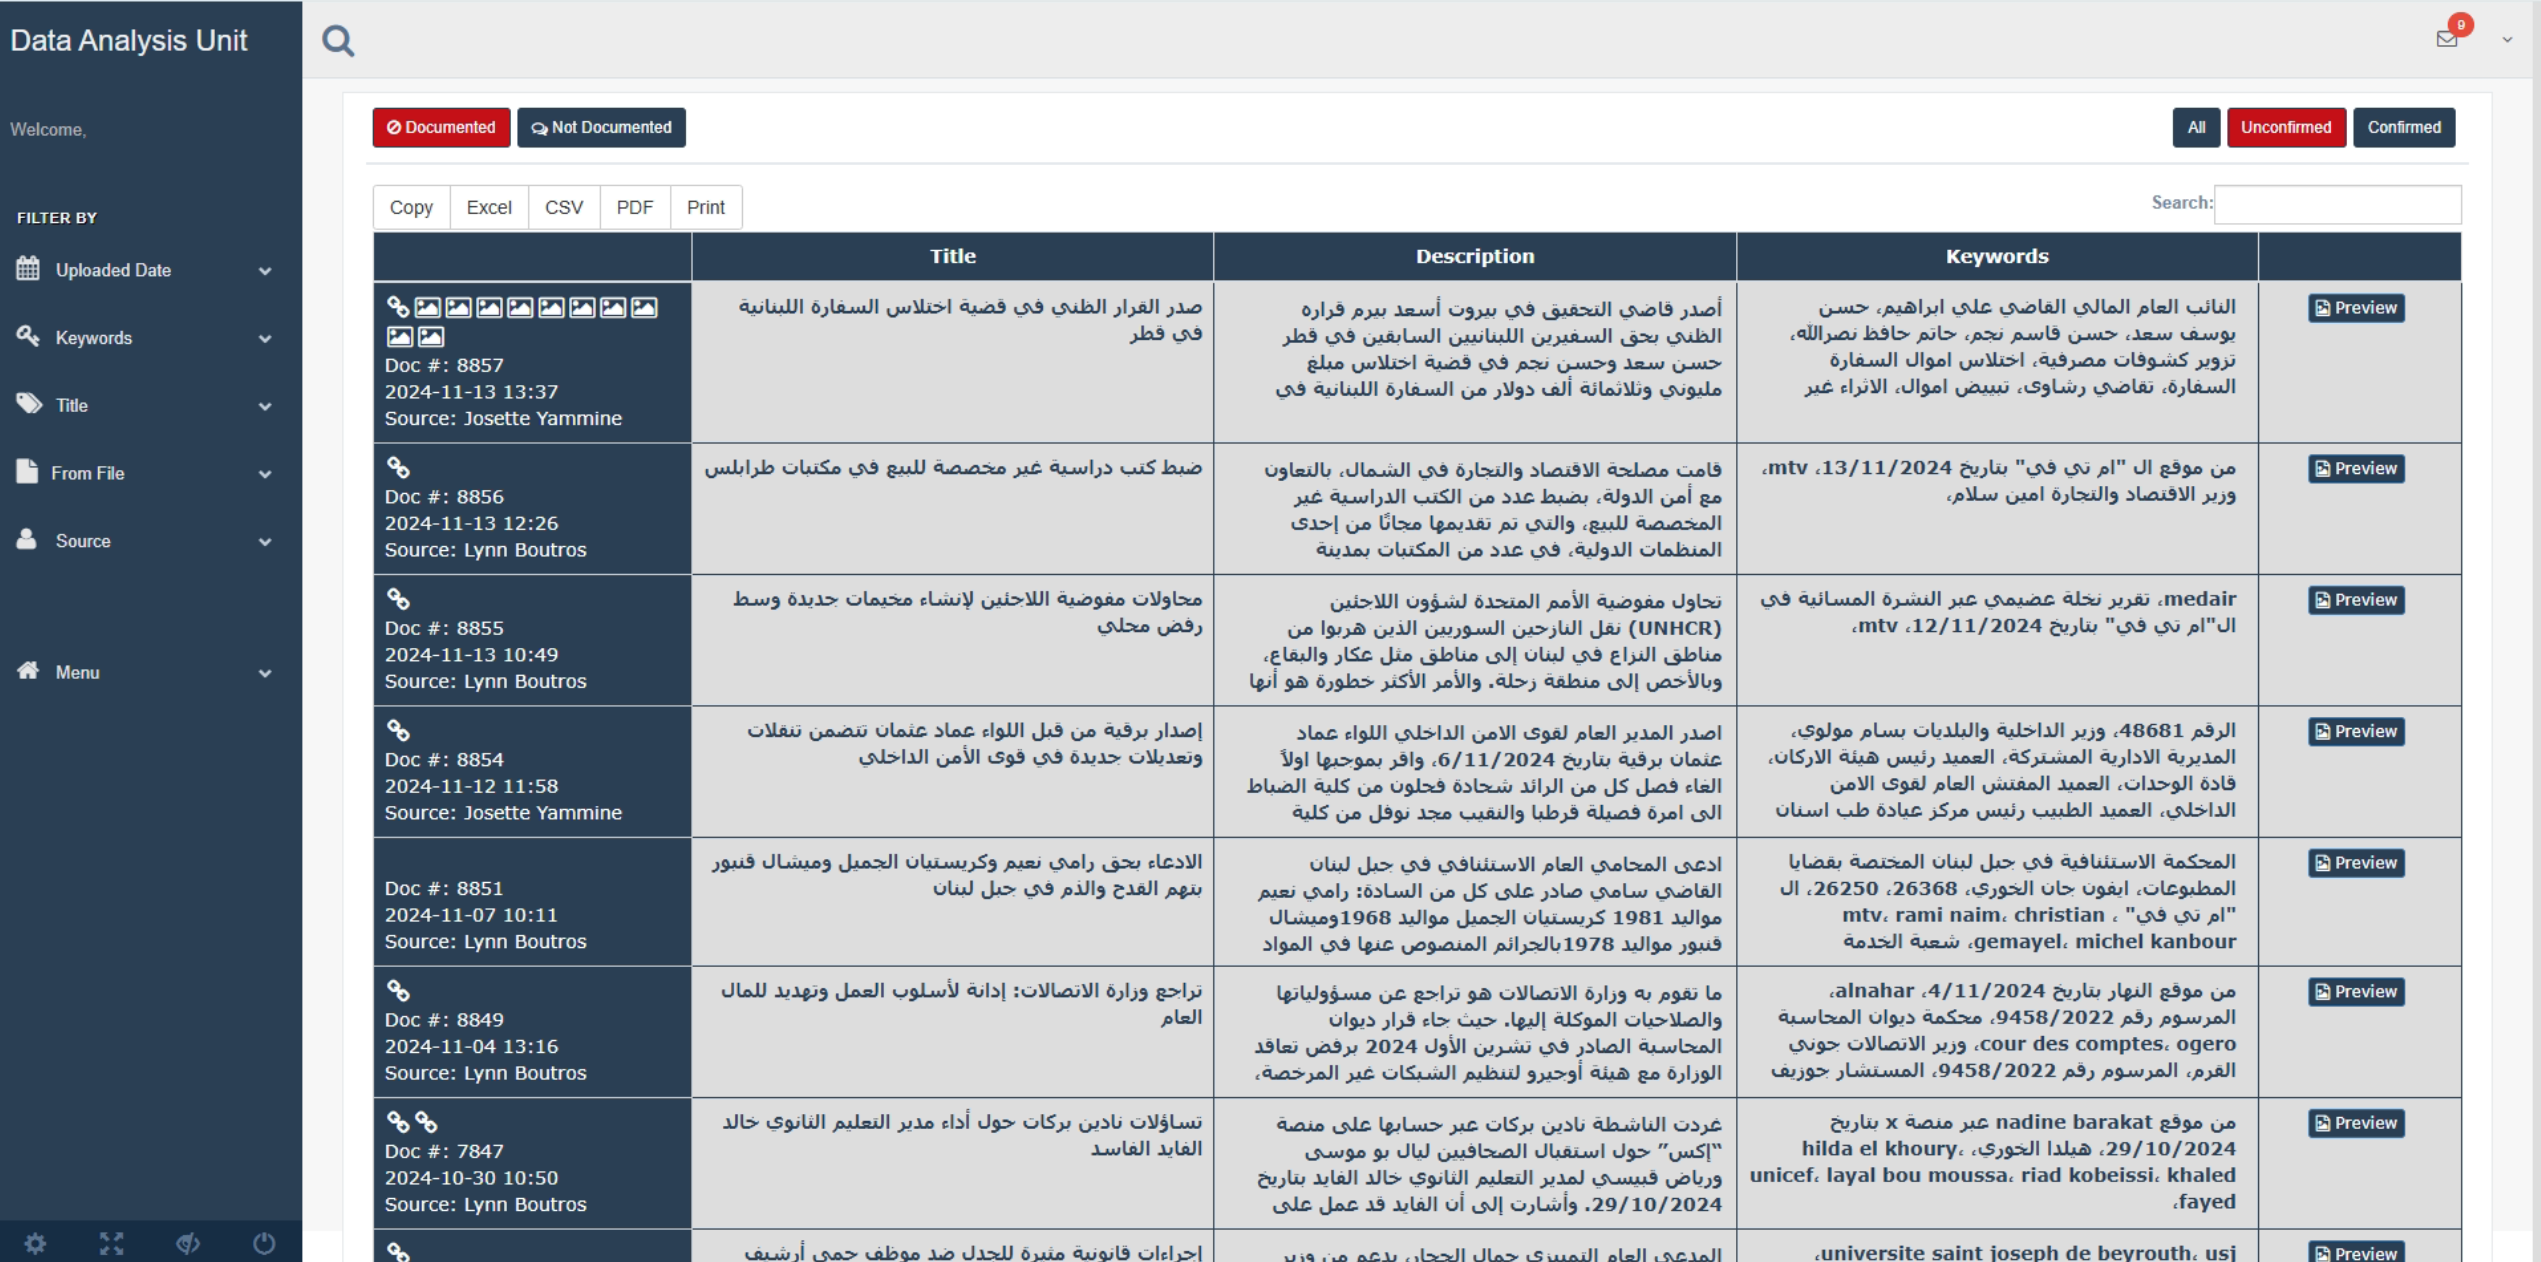This screenshot has width=2541, height=1262.
Task: Preview document 8854
Action: click(x=2355, y=731)
